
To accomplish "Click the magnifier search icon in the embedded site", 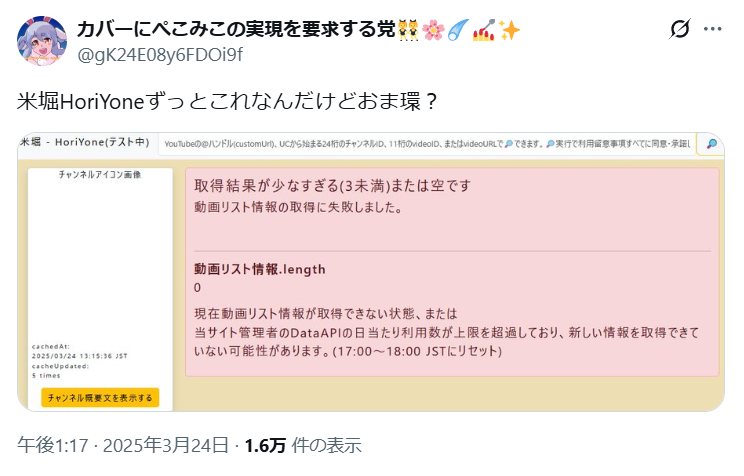I will pos(711,144).
